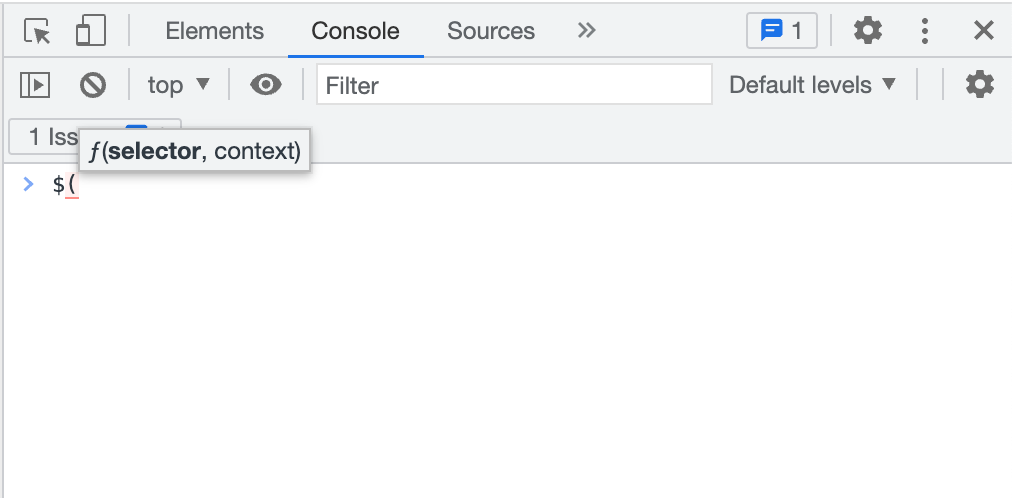The width and height of the screenshot is (1012, 498).
Task: Click the selector, context signature tooltip
Action: (x=195, y=152)
